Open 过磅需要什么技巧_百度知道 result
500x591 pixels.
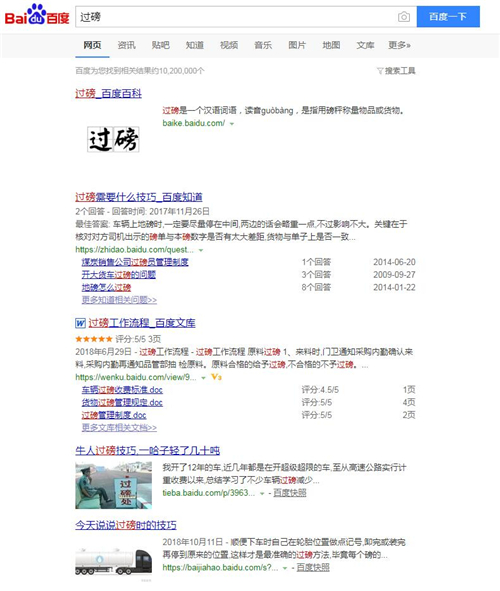[139, 197]
